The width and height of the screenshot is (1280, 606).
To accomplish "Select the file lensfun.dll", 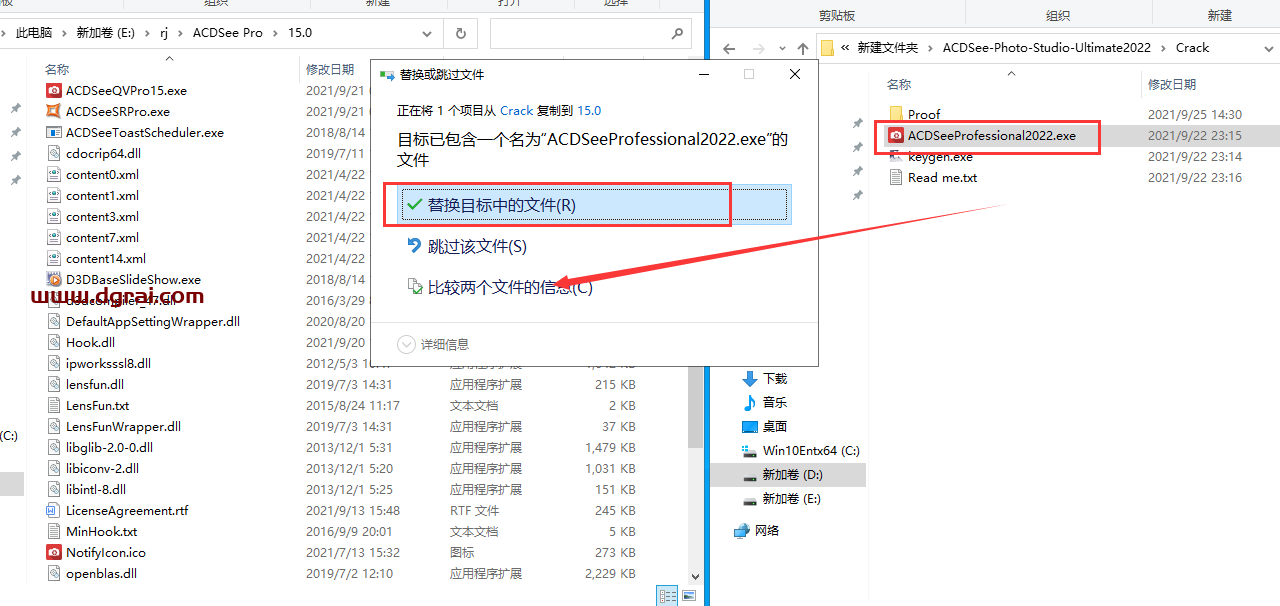I will (x=95, y=384).
